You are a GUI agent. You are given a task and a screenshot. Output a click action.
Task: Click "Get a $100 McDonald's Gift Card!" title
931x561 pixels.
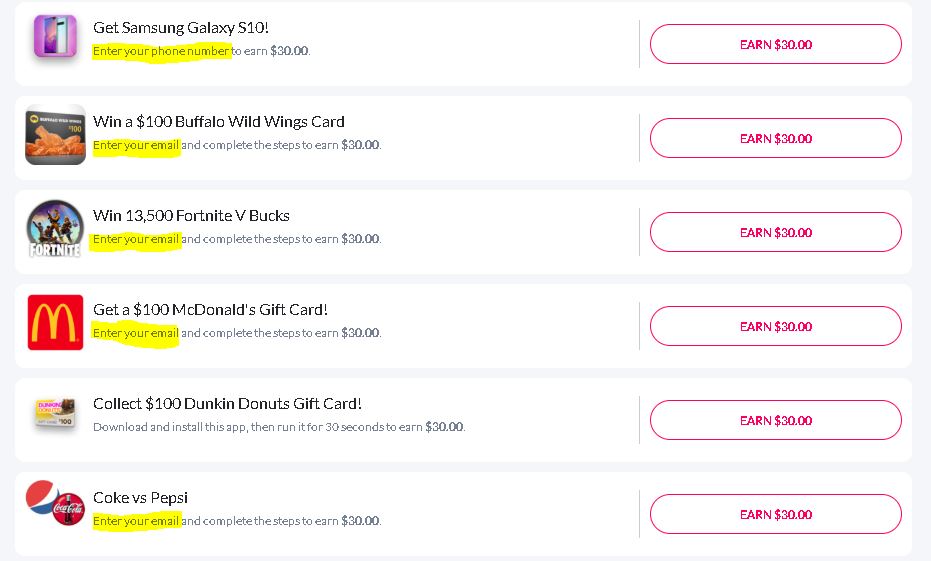(x=210, y=309)
